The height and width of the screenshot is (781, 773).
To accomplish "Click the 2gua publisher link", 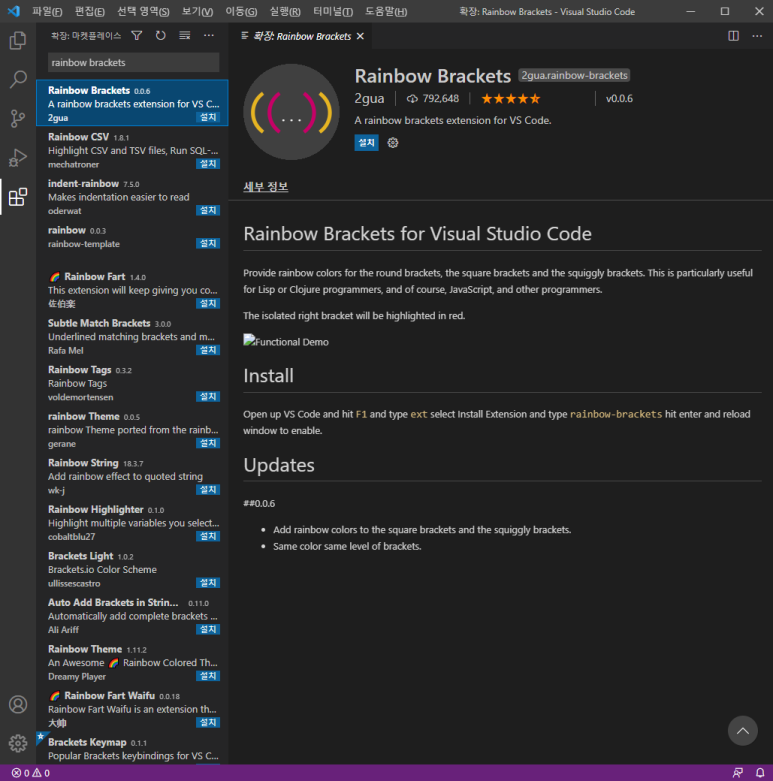I will 369,99.
